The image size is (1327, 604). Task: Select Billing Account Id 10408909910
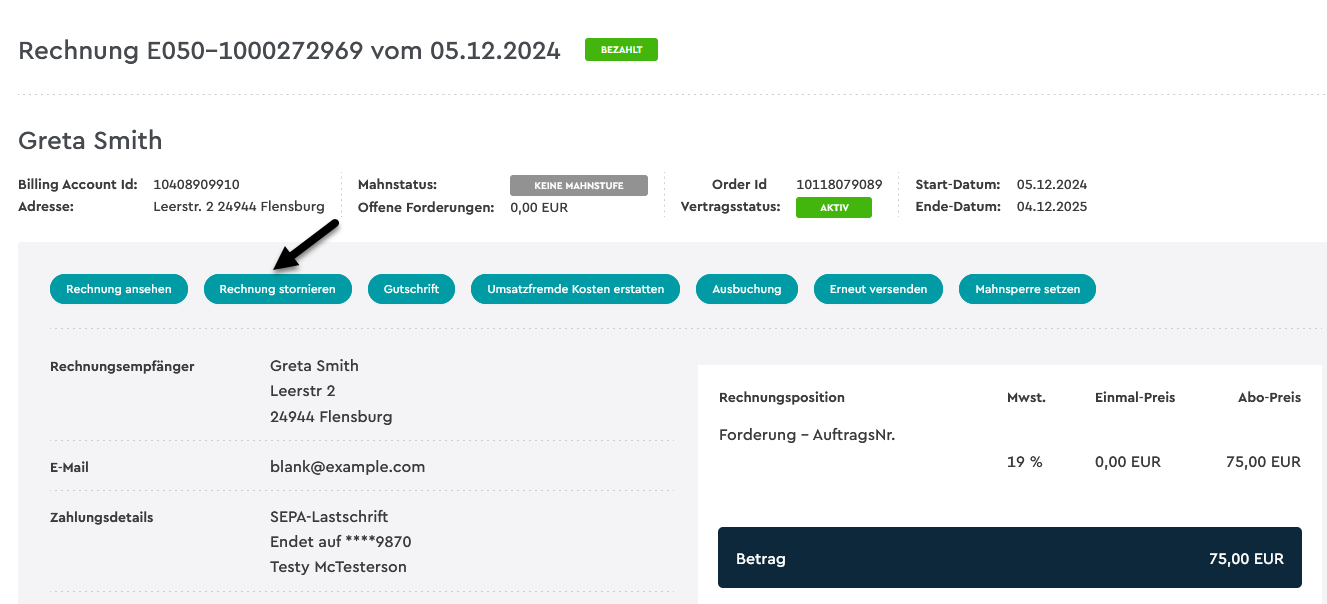coord(196,184)
